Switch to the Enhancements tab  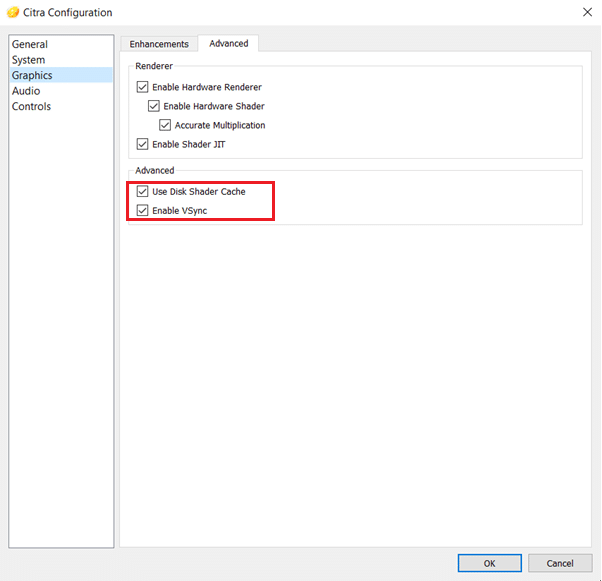(x=159, y=44)
